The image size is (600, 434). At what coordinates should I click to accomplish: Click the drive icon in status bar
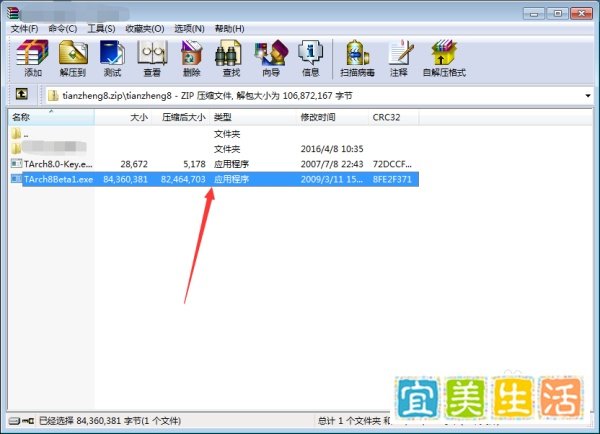click(14, 421)
